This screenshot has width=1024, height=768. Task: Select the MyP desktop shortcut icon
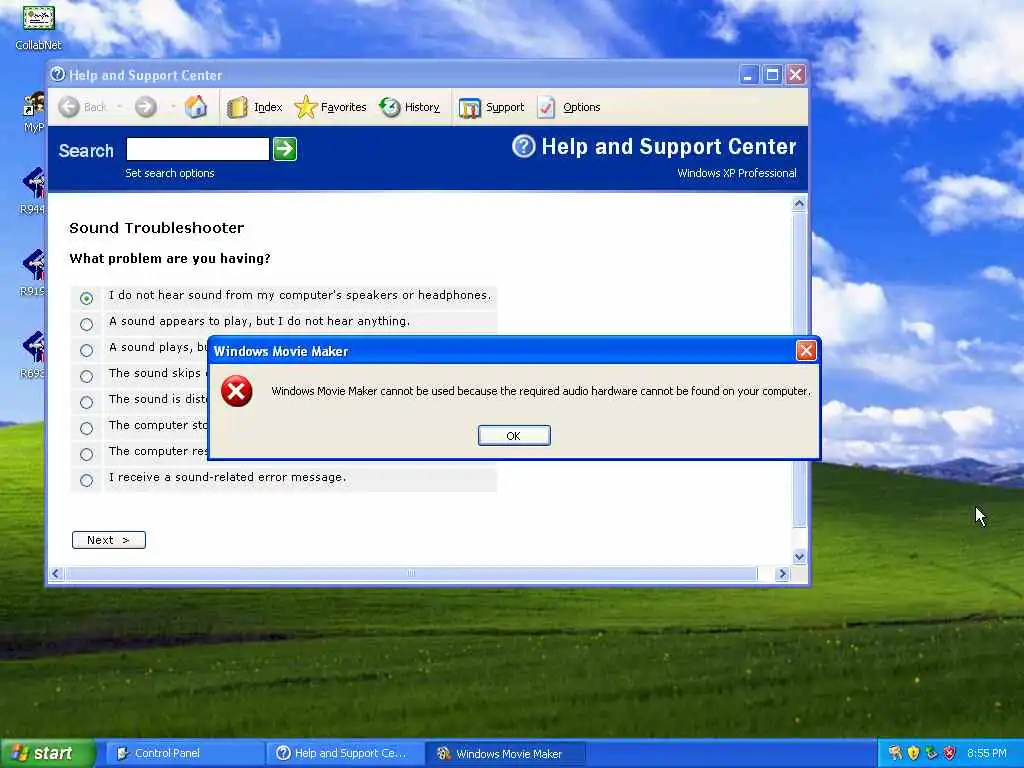(34, 104)
